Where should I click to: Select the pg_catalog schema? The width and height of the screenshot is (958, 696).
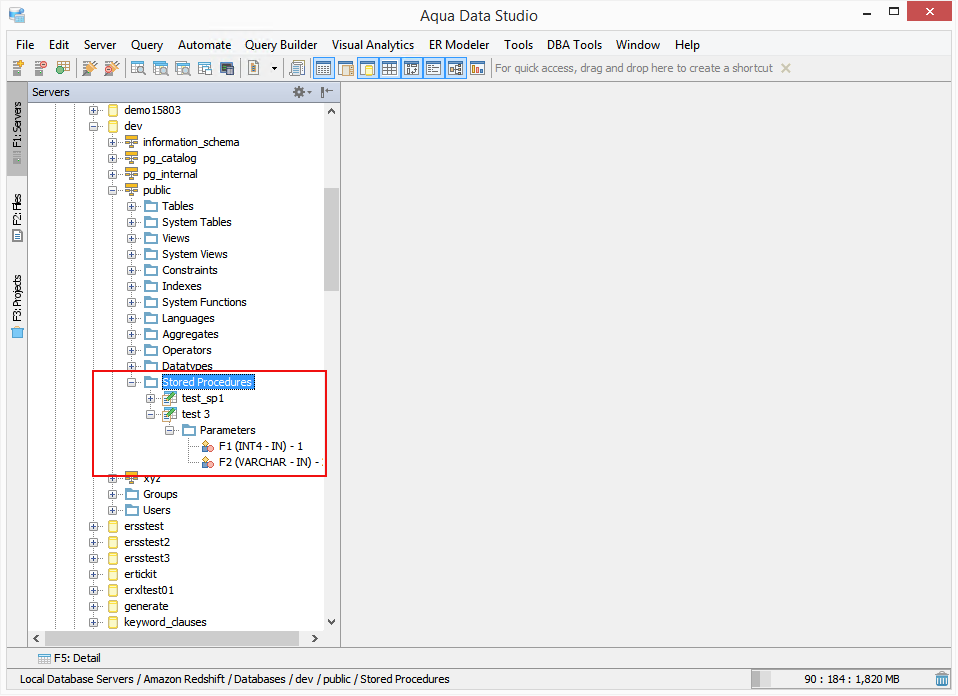(169, 158)
